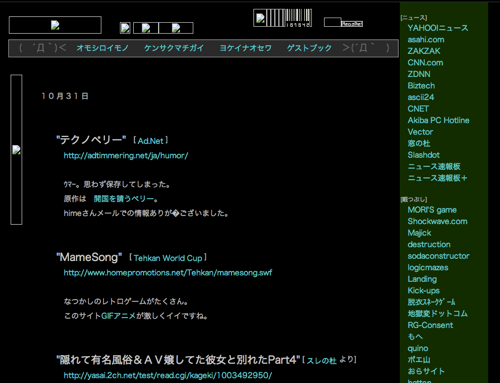Open the sodaconstructor link
Image resolution: width=500 pixels, height=383 pixels.
point(438,256)
